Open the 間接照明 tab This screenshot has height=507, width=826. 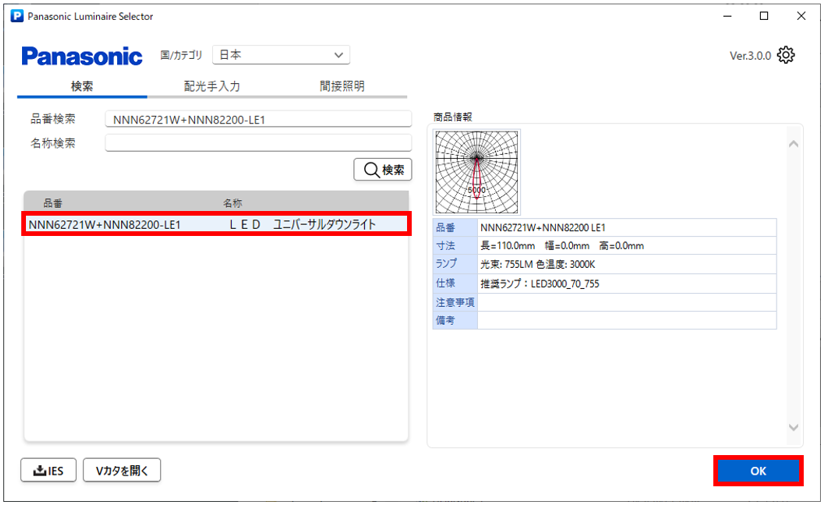point(342,87)
